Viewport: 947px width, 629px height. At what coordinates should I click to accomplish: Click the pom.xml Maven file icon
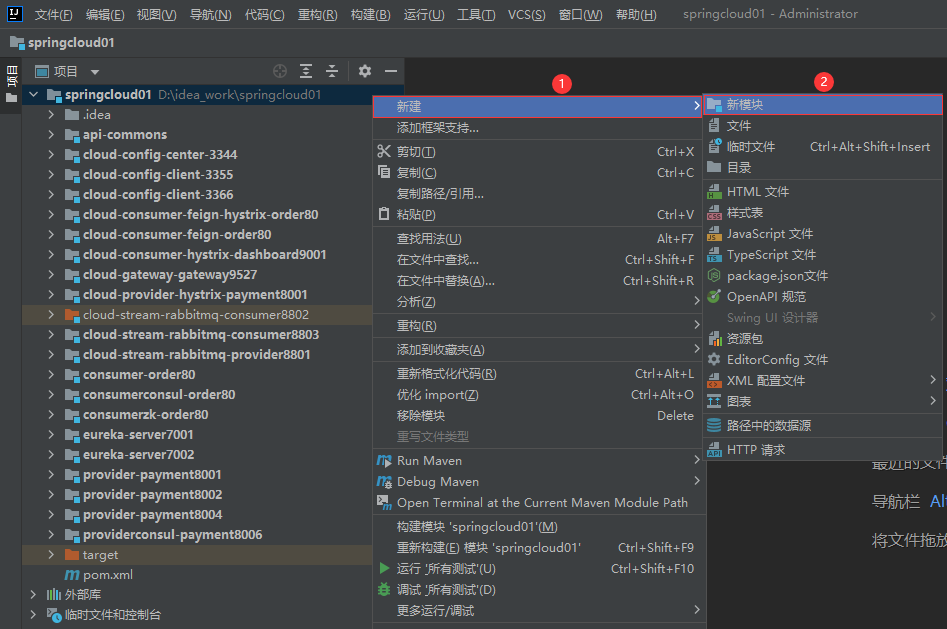click(72, 575)
